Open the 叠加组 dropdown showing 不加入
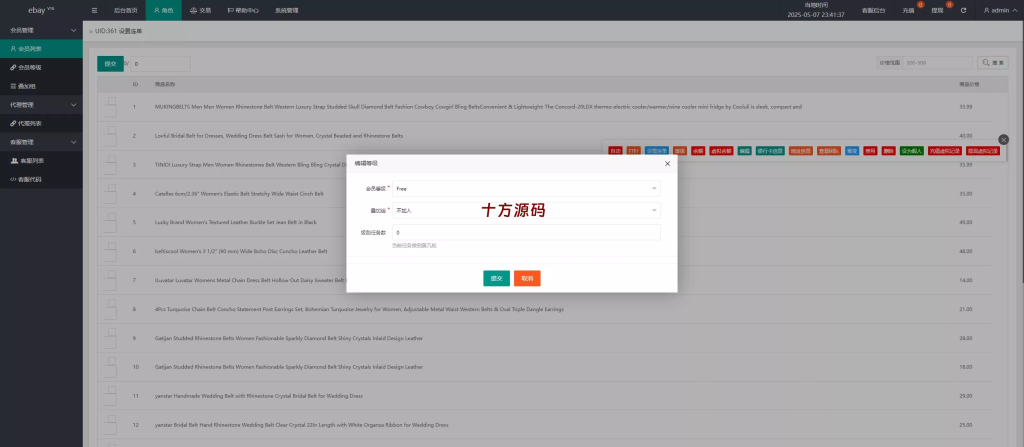This screenshot has width=1024, height=447. click(x=526, y=210)
